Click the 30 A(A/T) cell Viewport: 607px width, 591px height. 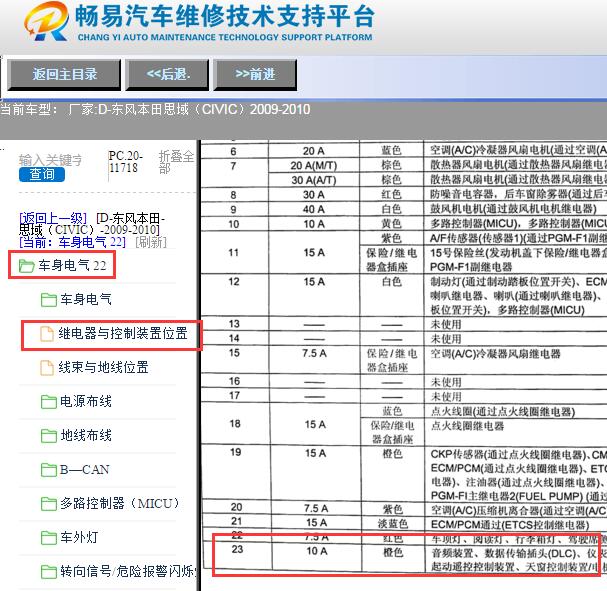pyautogui.click(x=314, y=180)
